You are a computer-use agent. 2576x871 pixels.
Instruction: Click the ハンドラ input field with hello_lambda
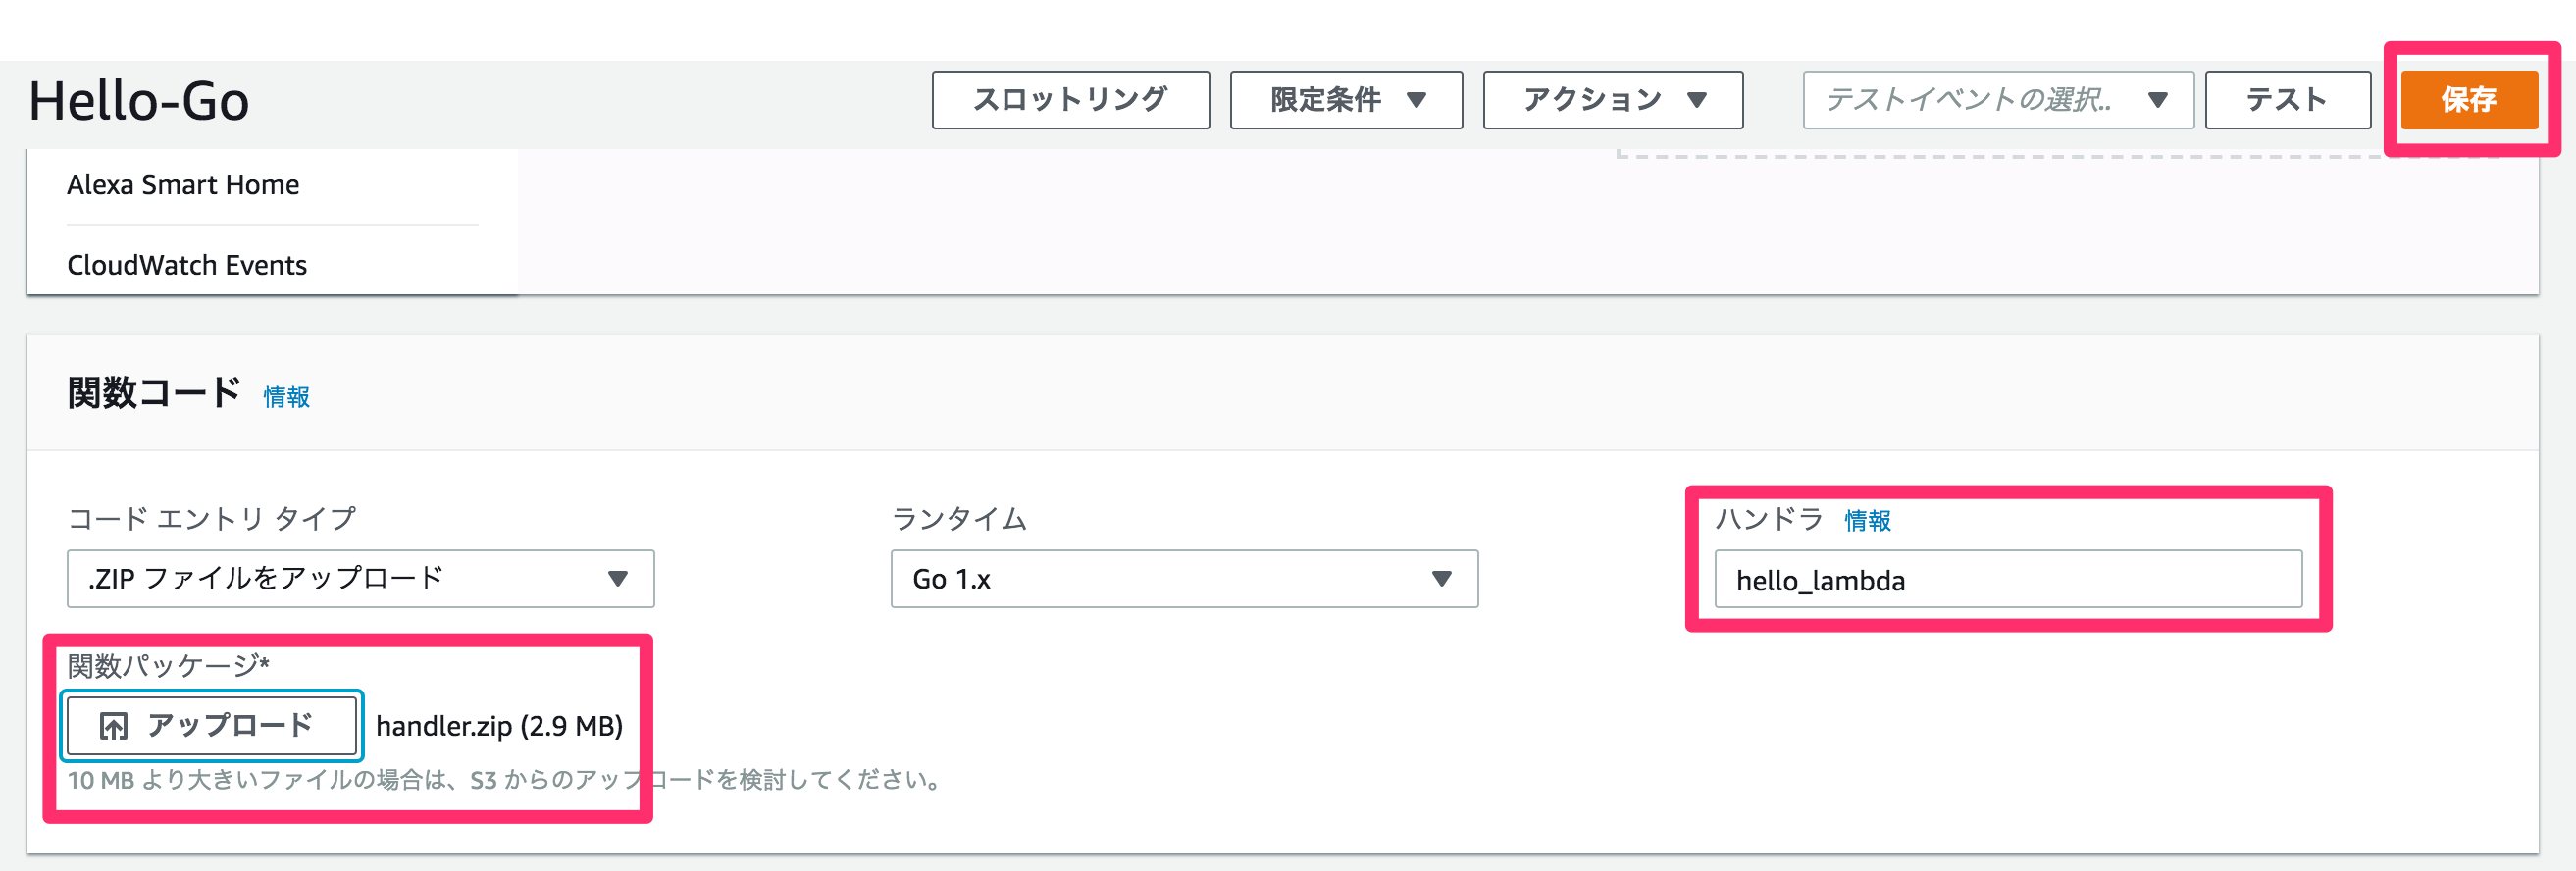click(x=2008, y=579)
